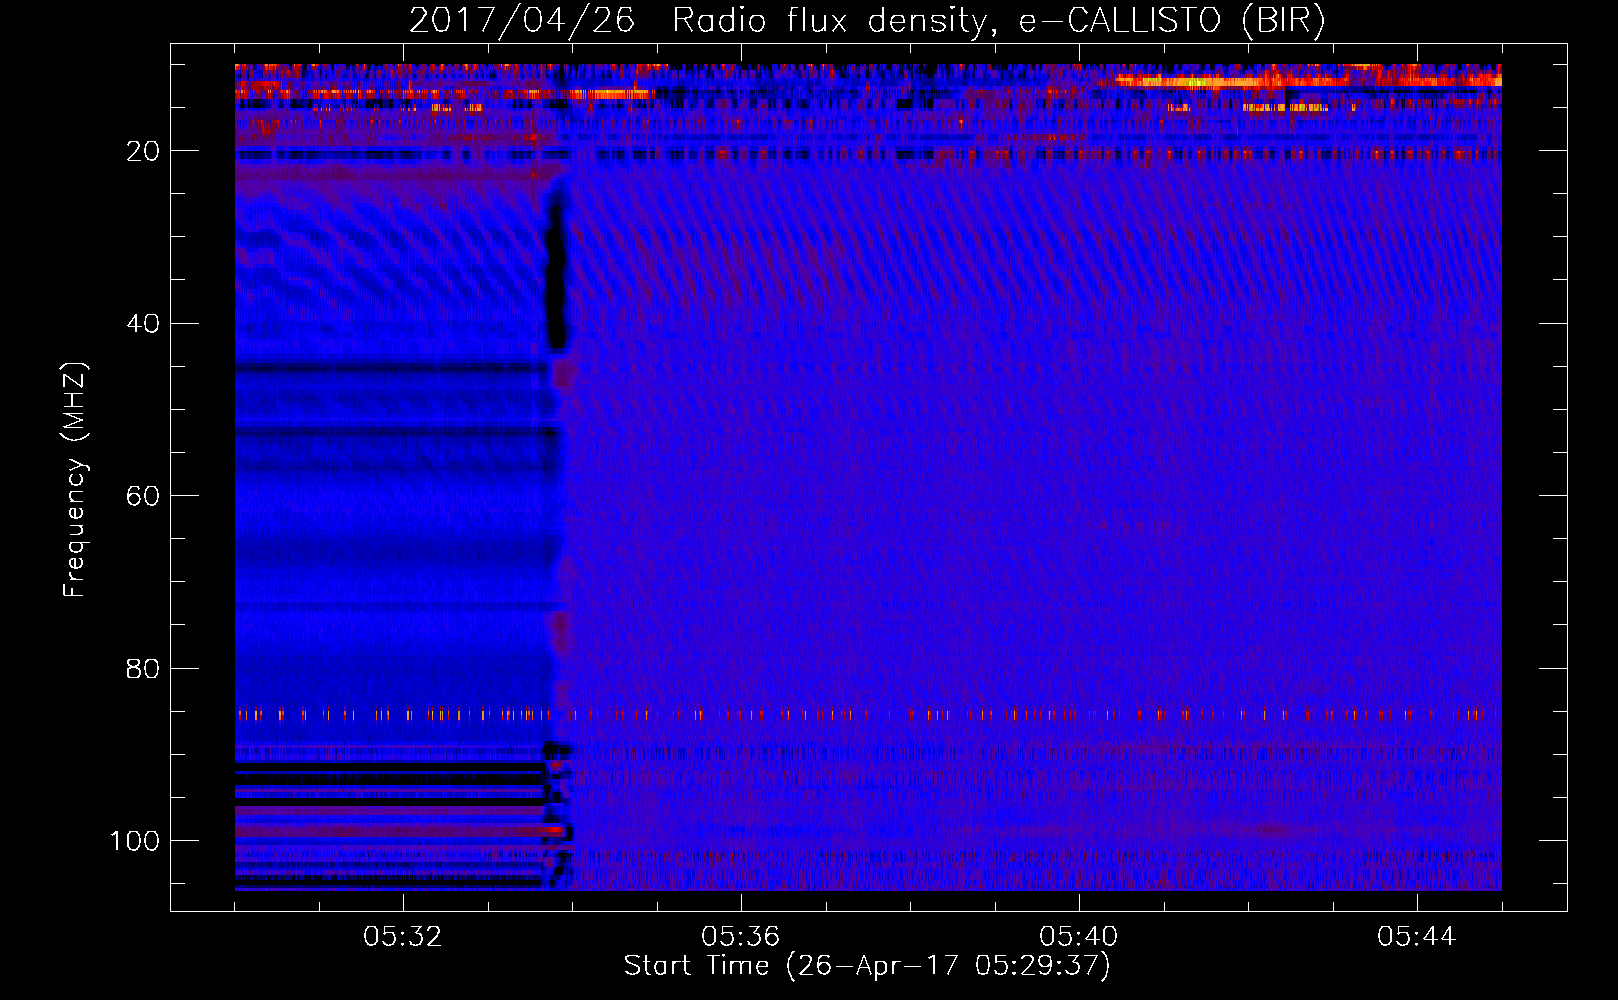Click the 05:40 time tick label

point(1079,937)
